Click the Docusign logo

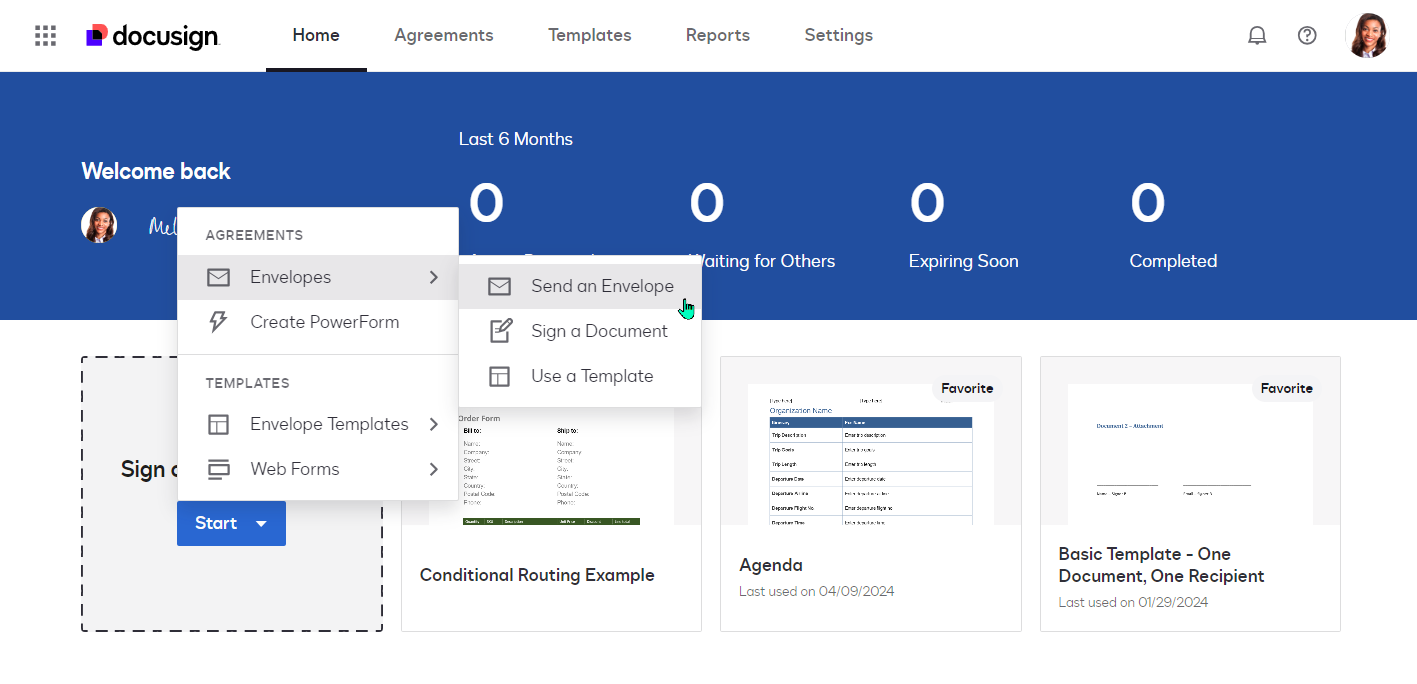coord(153,36)
